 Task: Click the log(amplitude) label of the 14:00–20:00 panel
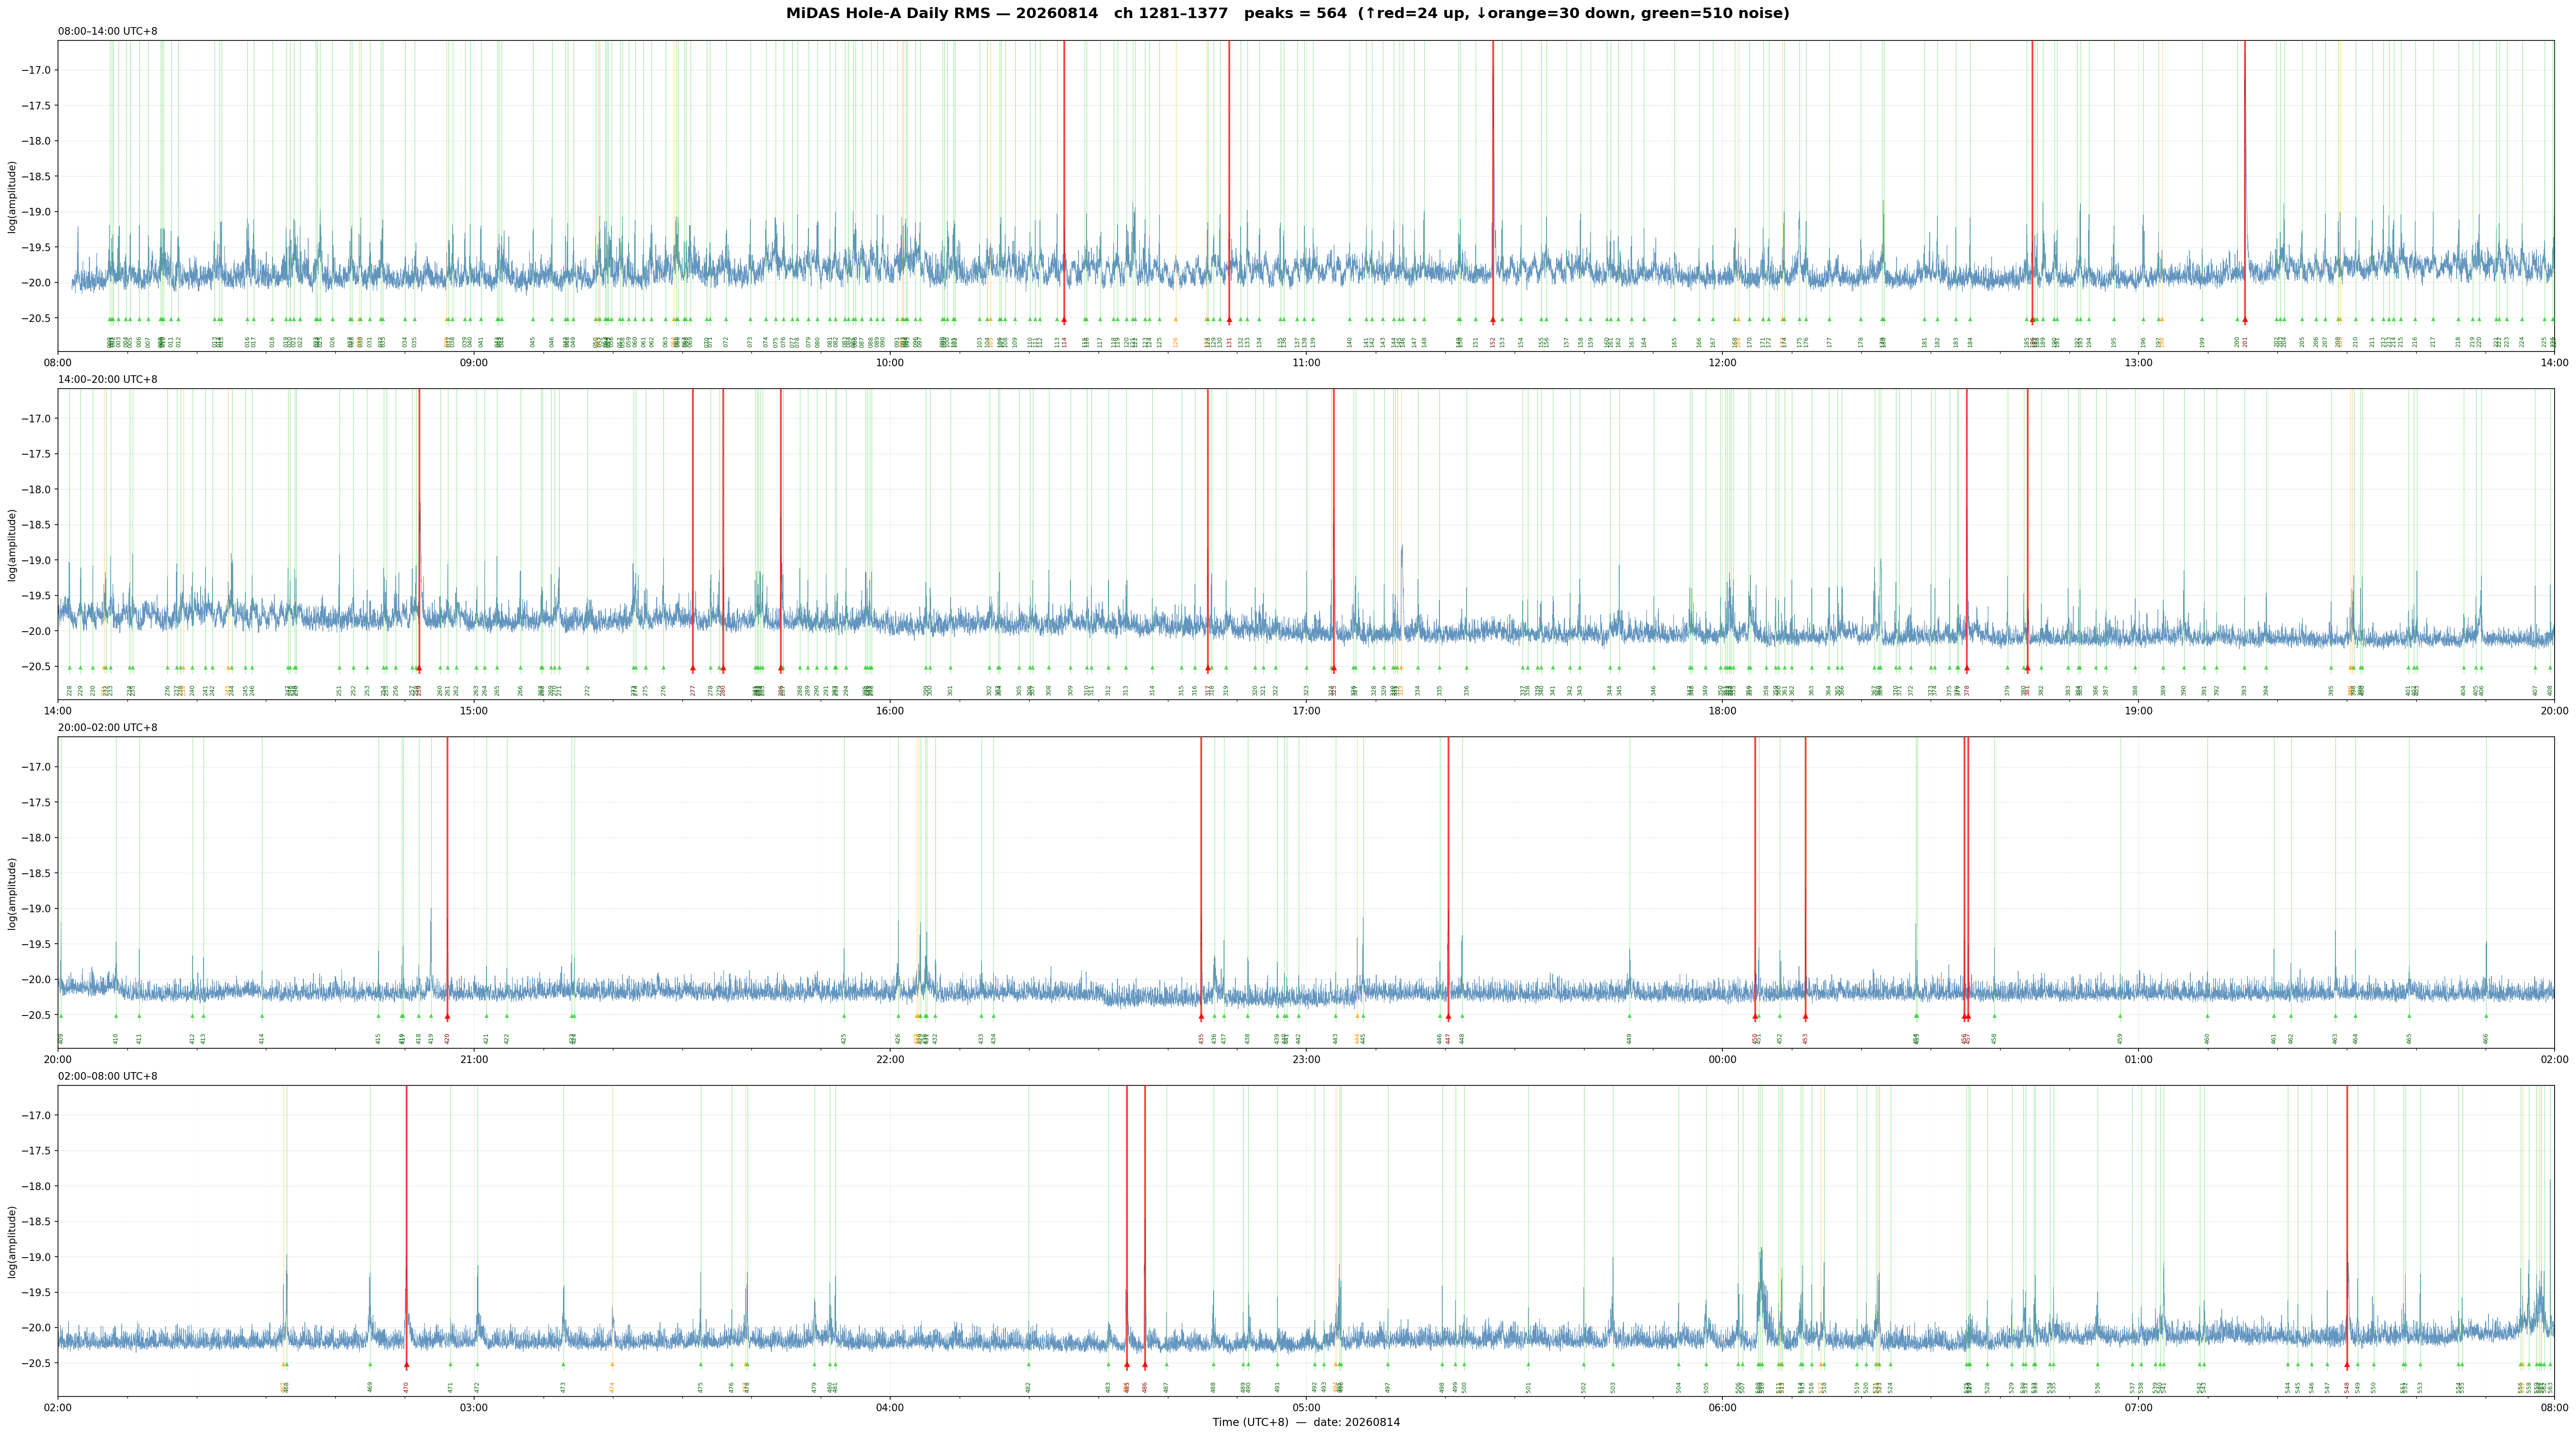coord(12,544)
